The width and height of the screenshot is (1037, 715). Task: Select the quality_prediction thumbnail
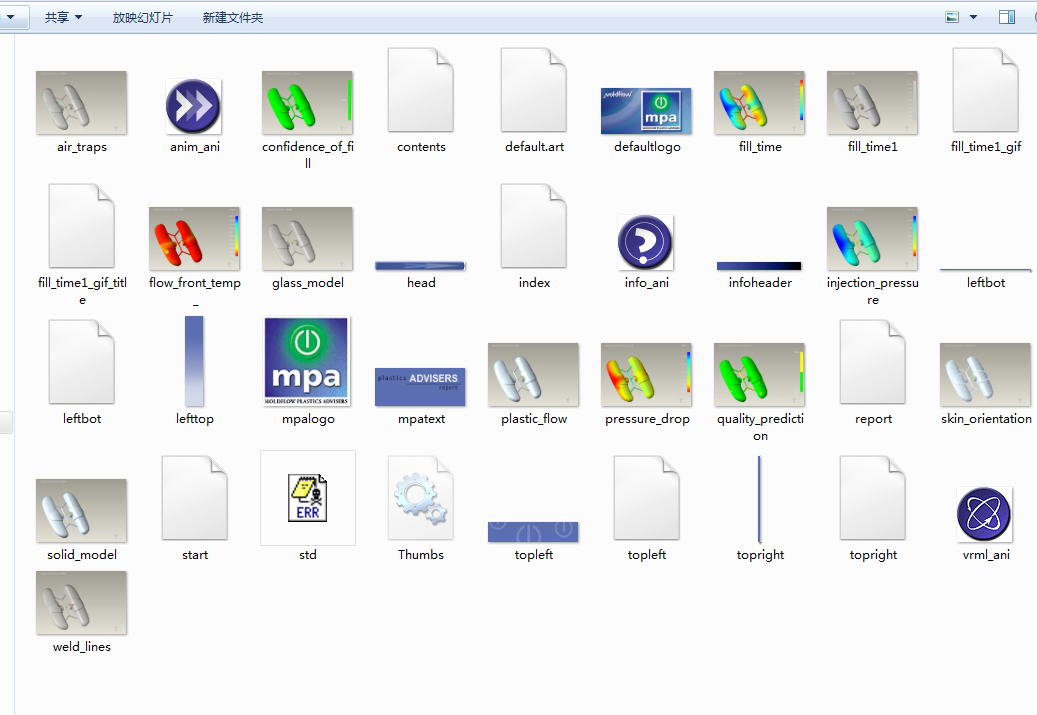point(759,374)
